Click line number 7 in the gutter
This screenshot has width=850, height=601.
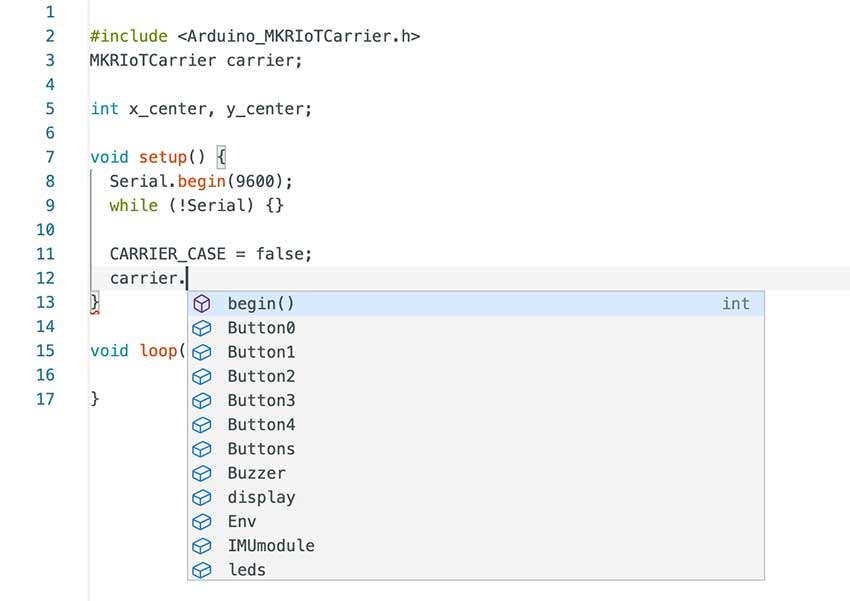(x=49, y=157)
